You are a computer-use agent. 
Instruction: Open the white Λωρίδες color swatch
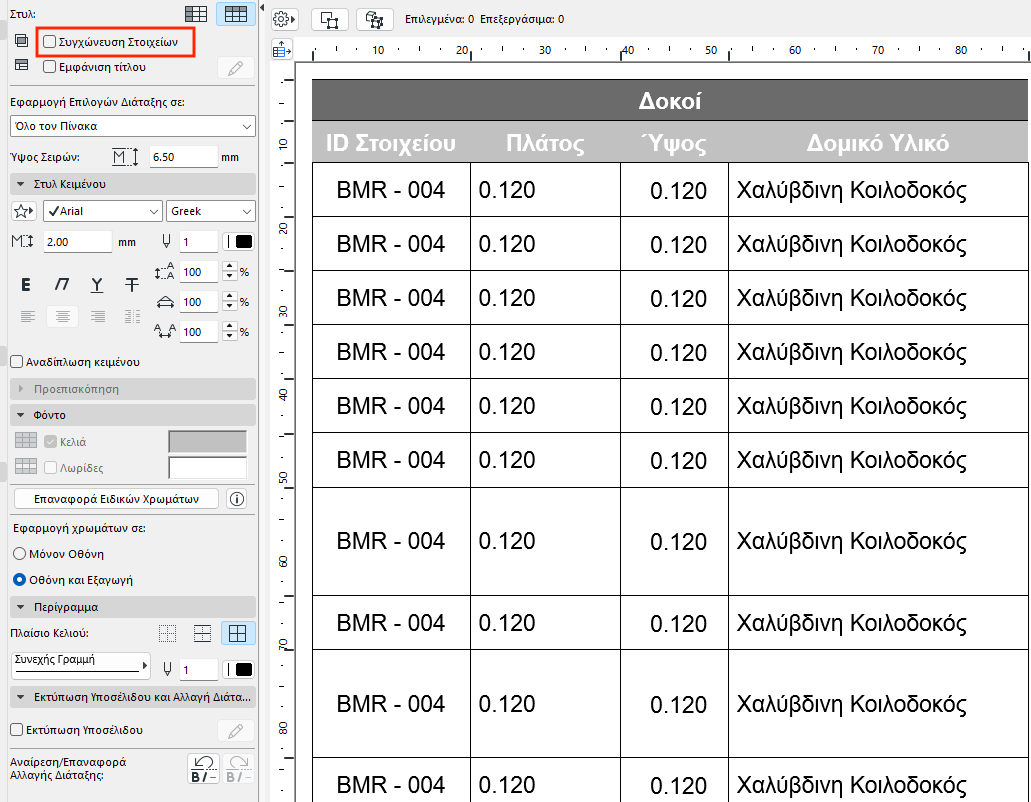point(208,468)
